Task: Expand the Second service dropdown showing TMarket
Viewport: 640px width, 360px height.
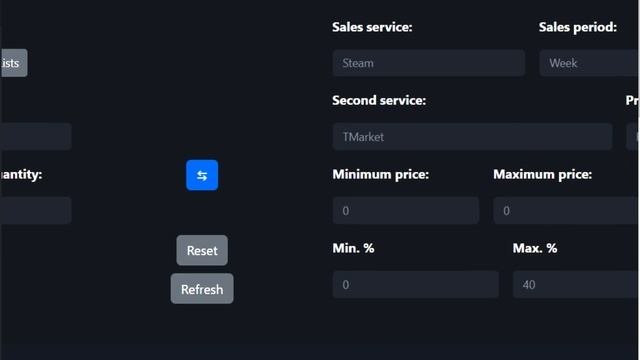Action: pos(472,137)
